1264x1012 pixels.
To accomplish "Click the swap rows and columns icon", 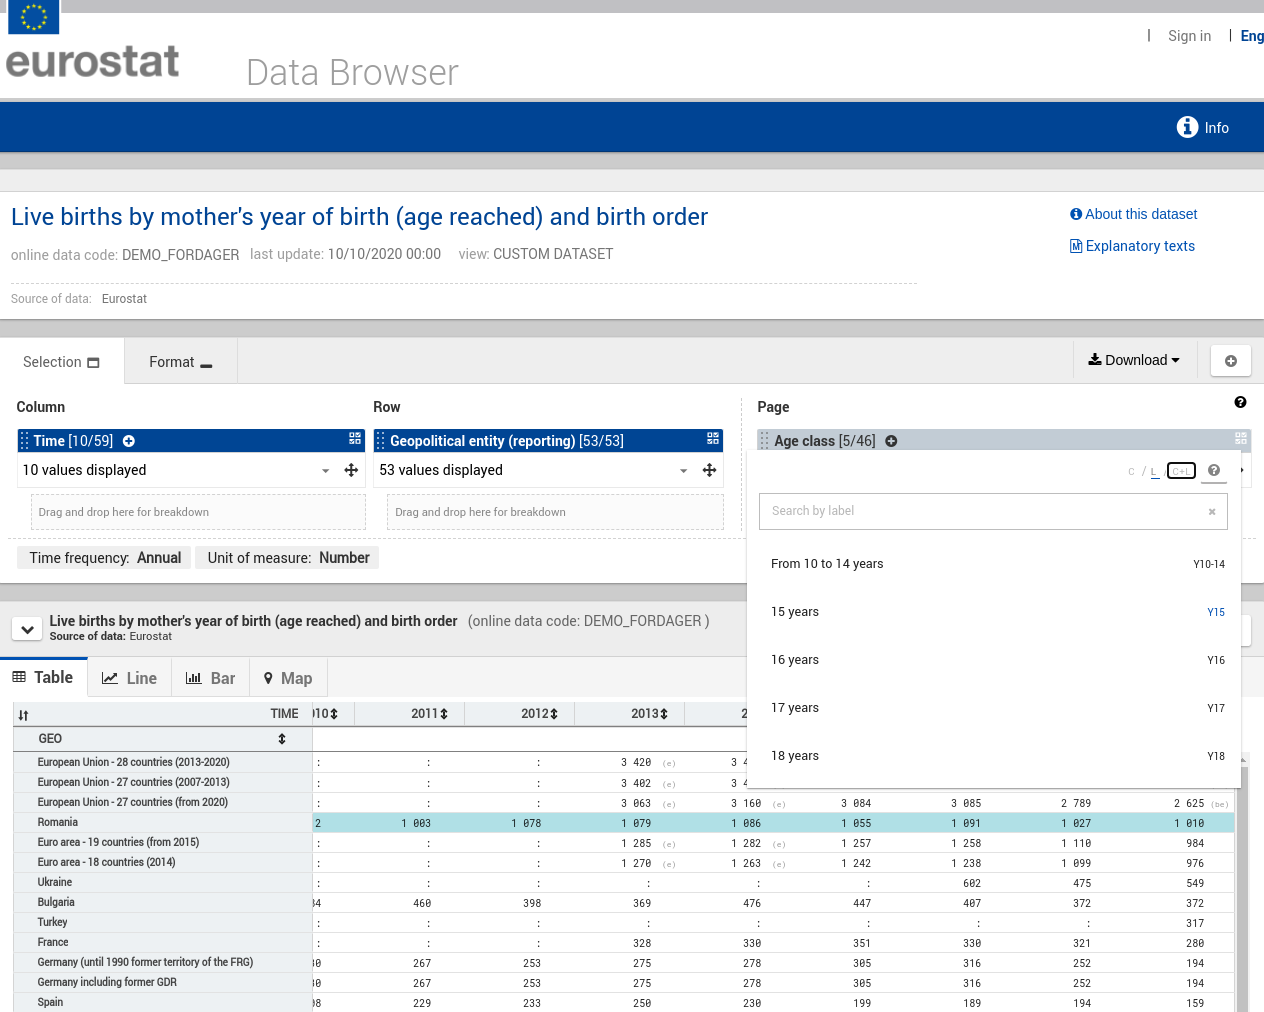I will 23,715.
